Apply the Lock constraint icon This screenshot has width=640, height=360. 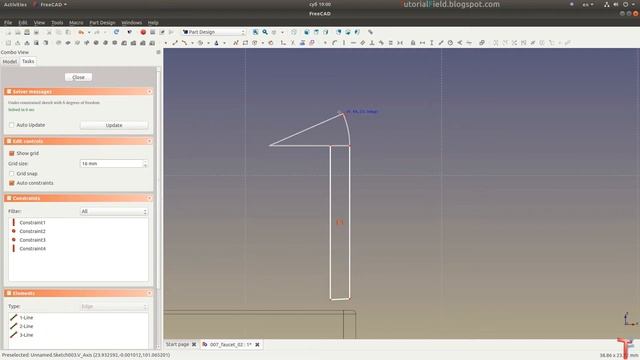[413, 43]
